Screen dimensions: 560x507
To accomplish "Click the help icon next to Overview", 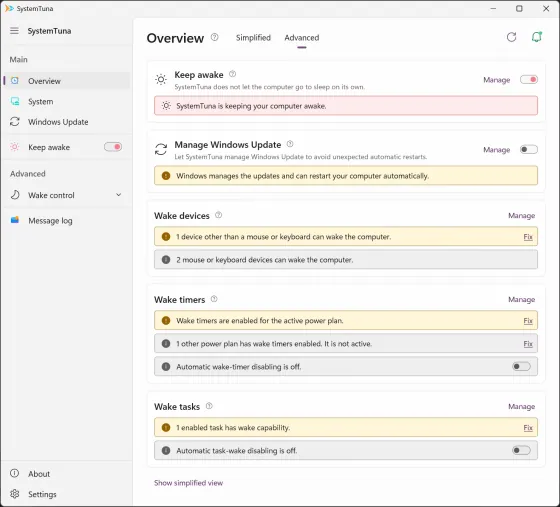I will click(x=214, y=37).
